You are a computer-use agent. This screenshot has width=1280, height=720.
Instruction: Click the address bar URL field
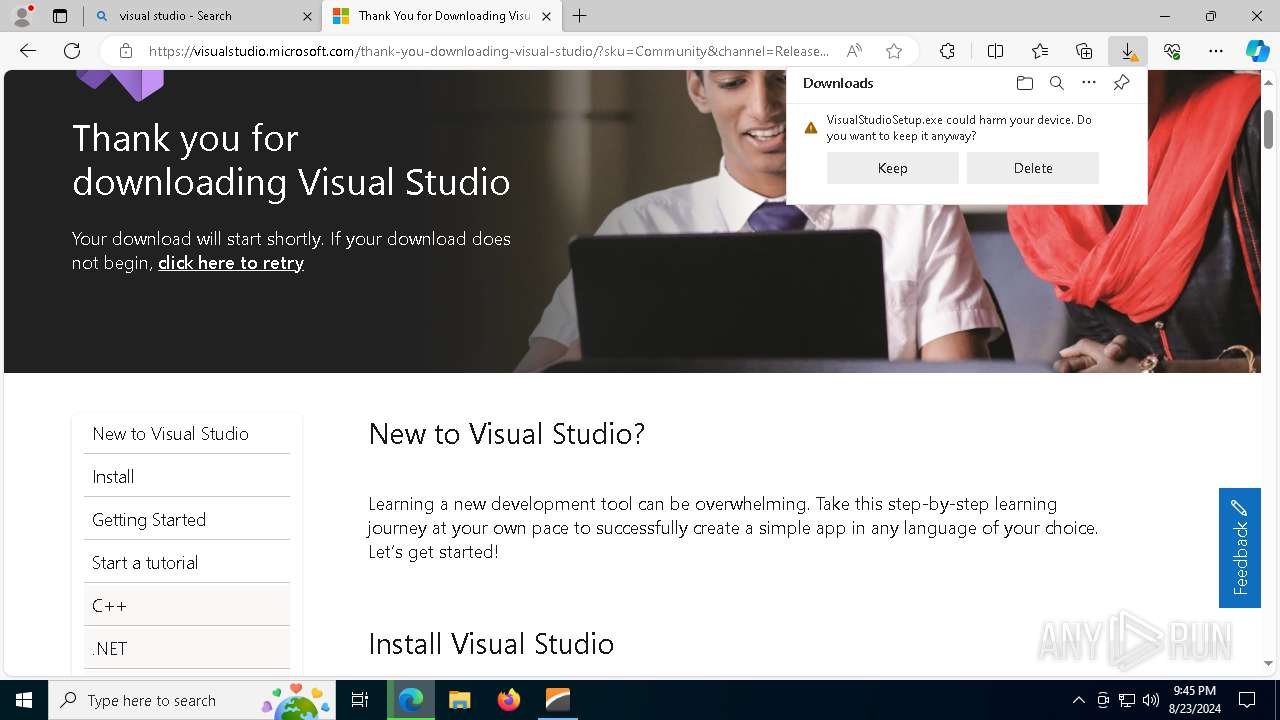pyautogui.click(x=489, y=51)
